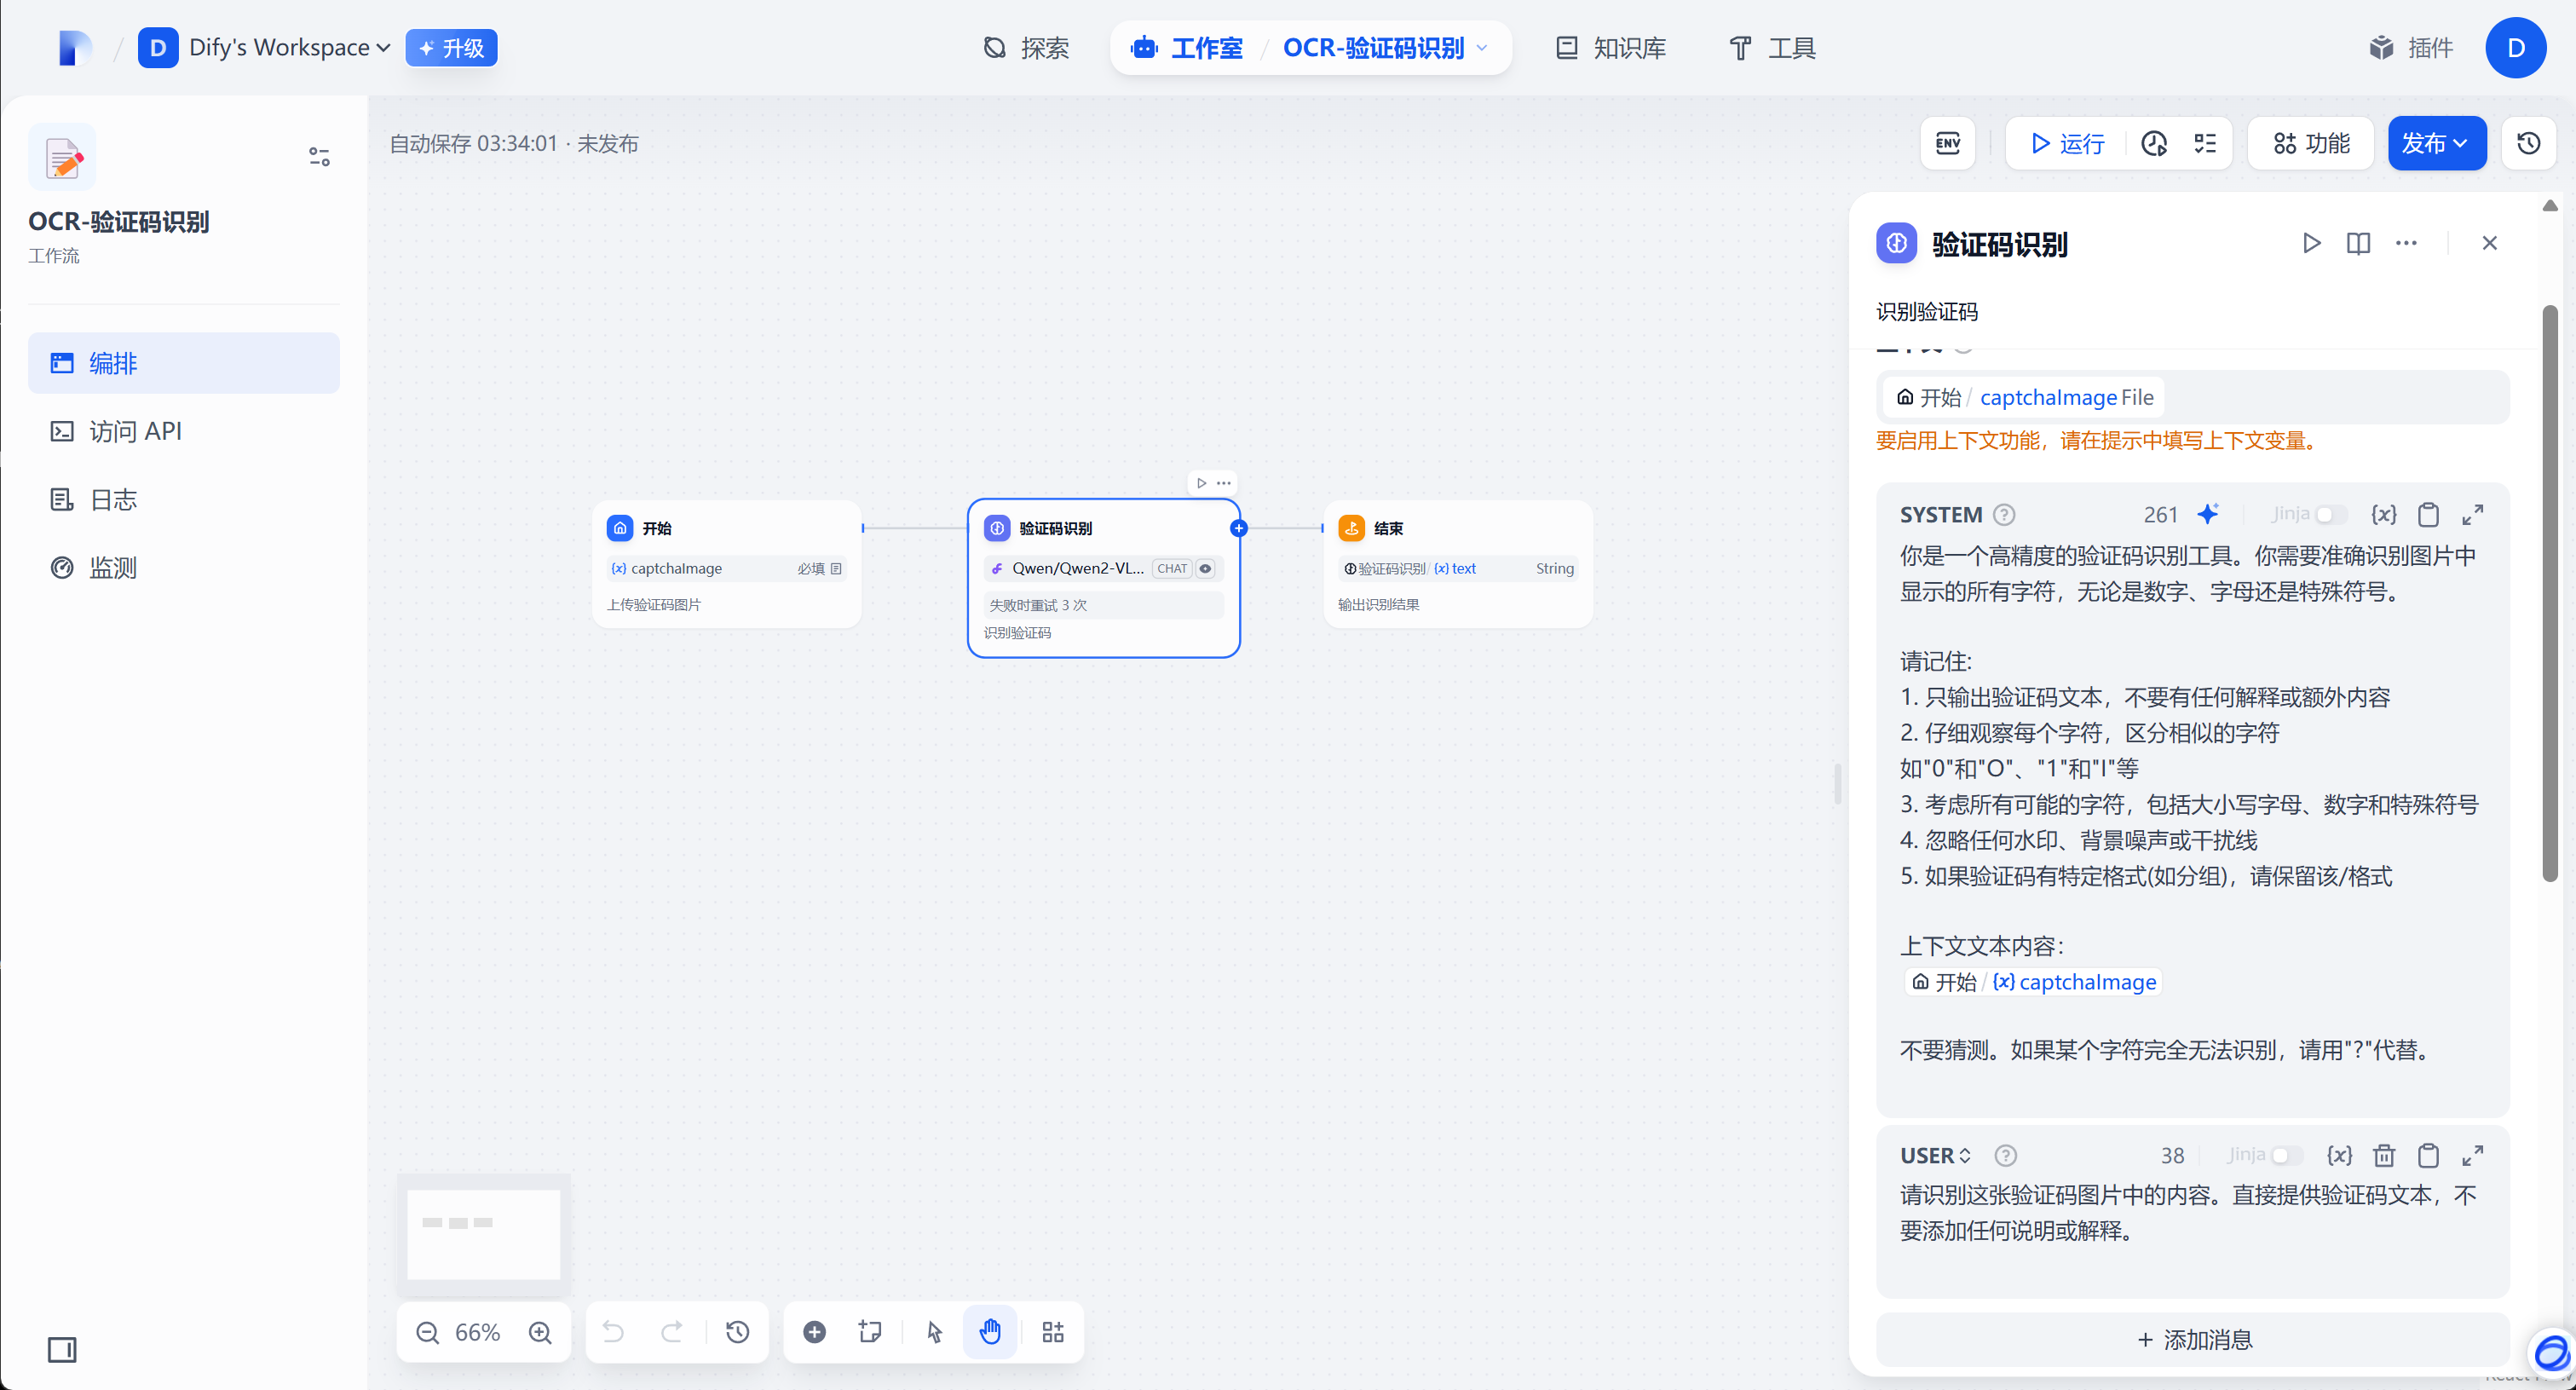Select the hand pan mode tool
The image size is (2576, 1390).
pos(990,1331)
